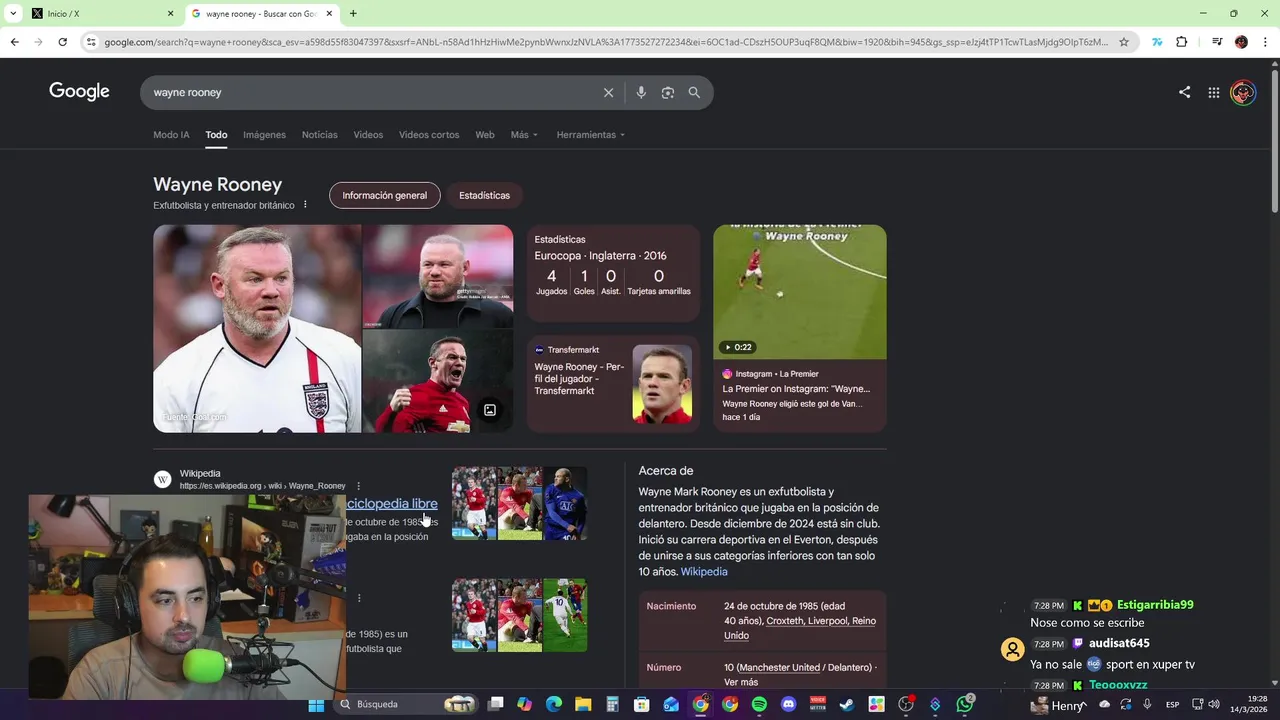Screen dimensions: 1280x720
Task: Select the Información general chip
Action: click(385, 195)
